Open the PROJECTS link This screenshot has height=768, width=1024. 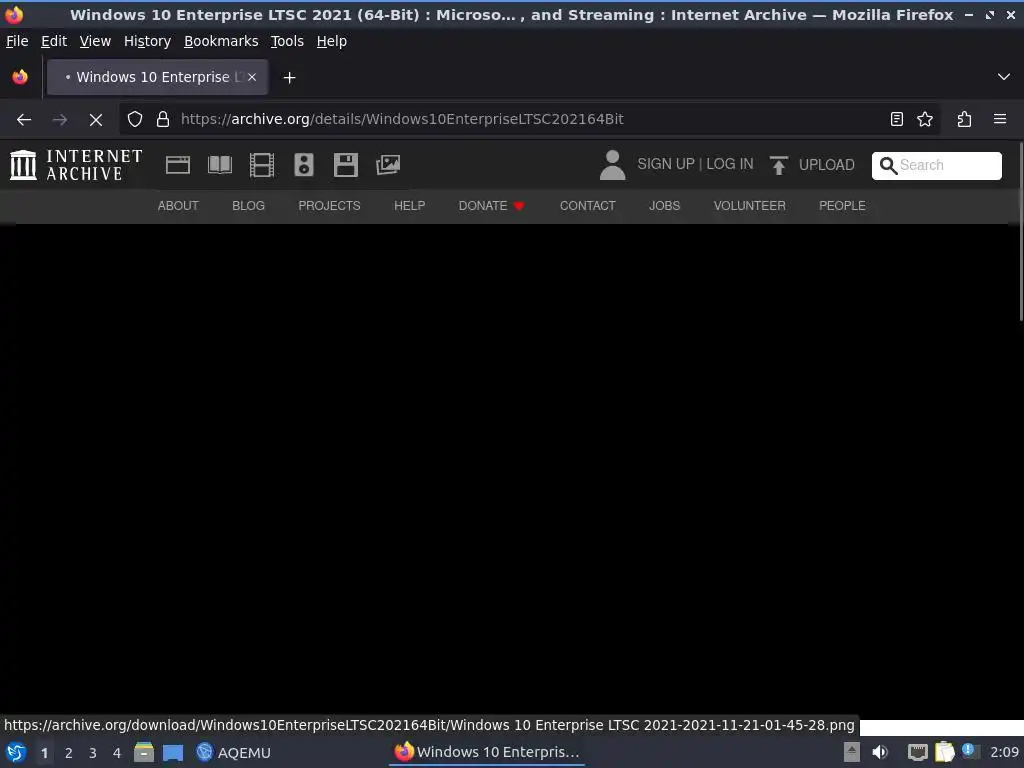pyautogui.click(x=329, y=206)
